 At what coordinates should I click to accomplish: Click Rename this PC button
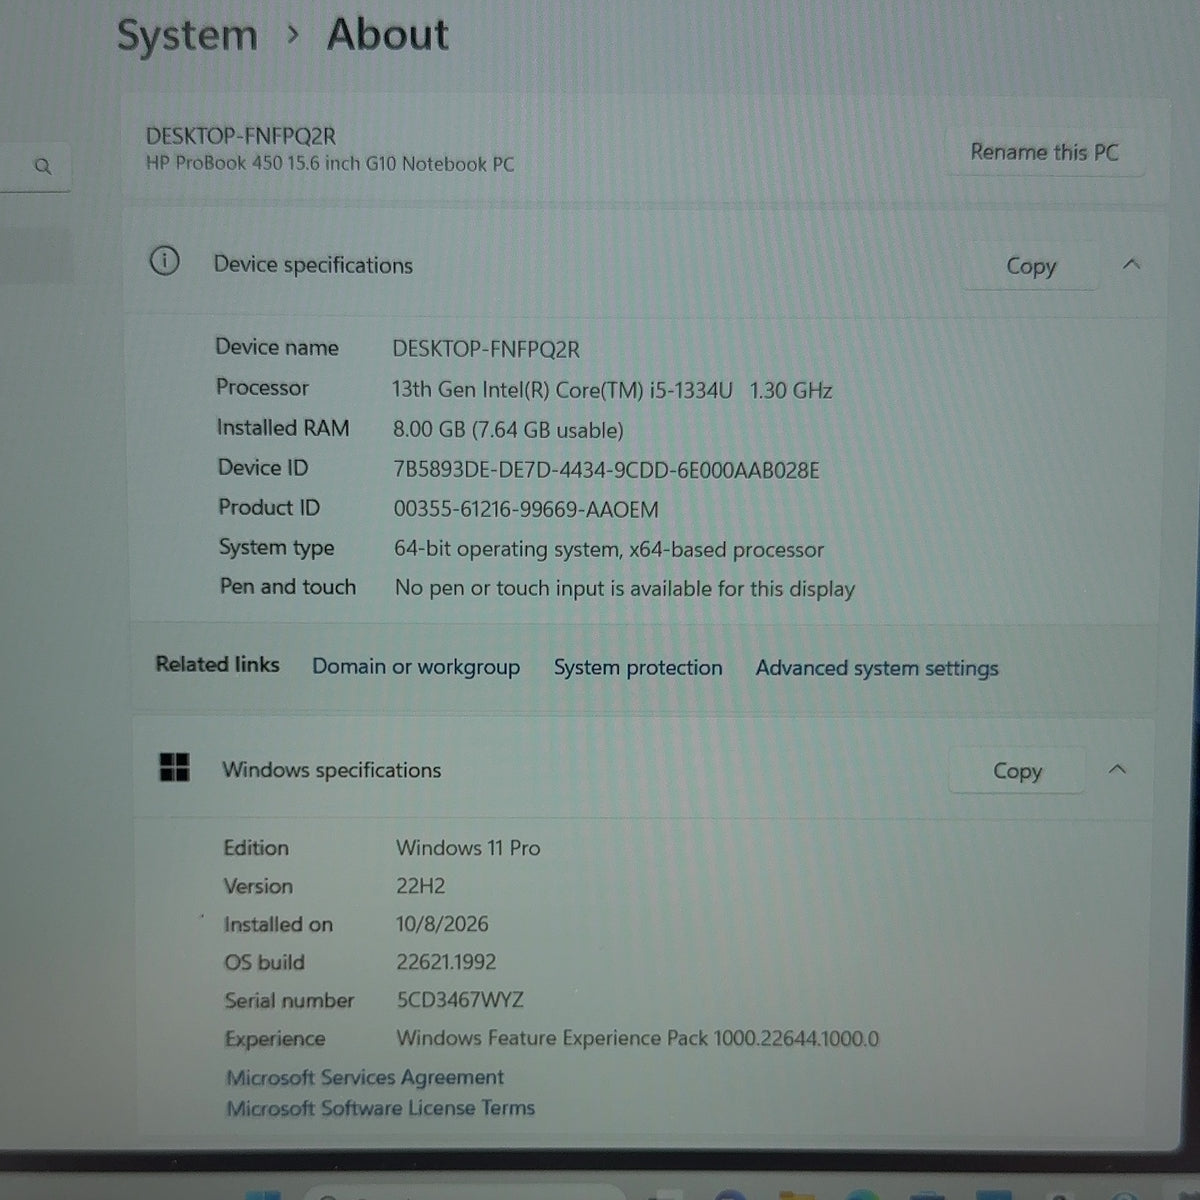(x=1044, y=152)
